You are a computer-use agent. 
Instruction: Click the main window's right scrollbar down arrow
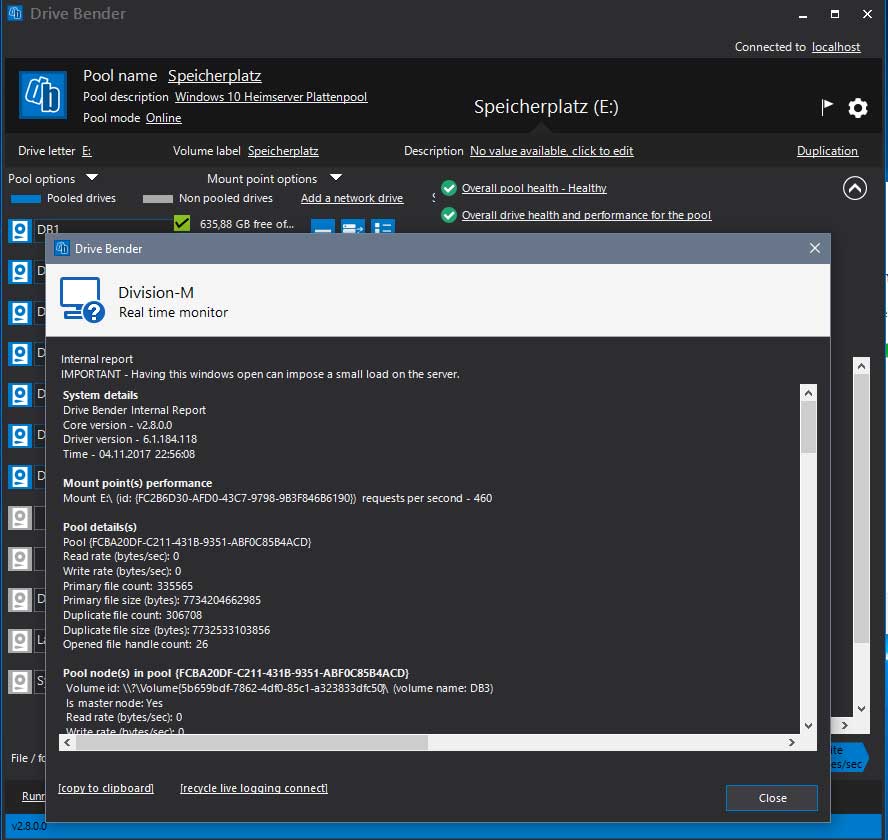click(x=861, y=709)
